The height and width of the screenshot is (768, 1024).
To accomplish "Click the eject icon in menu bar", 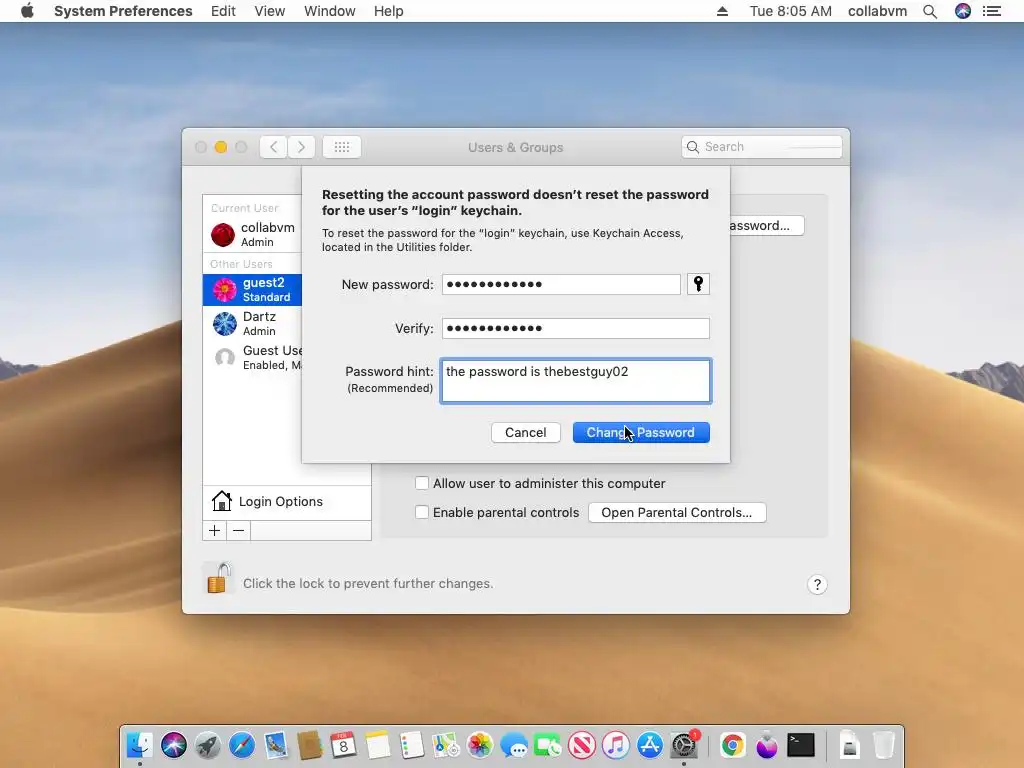I will 722,11.
